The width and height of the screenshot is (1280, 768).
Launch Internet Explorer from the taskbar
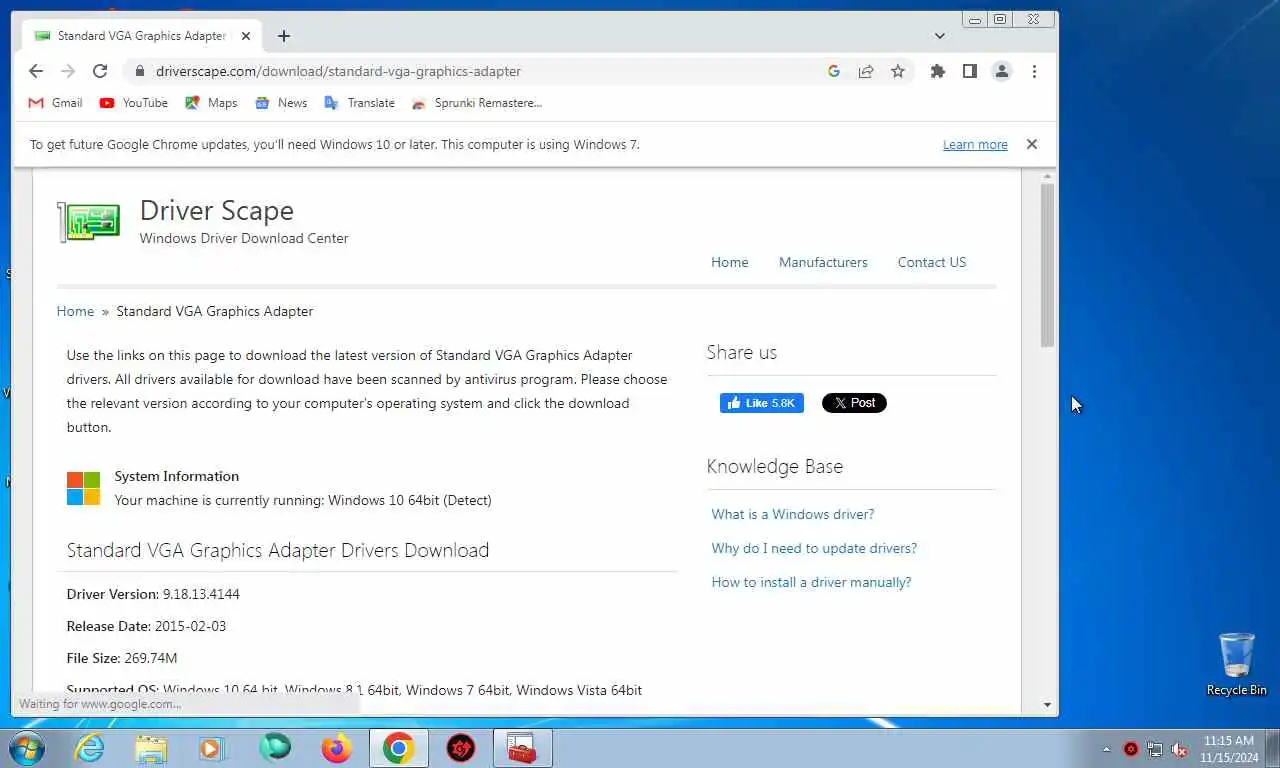(x=90, y=748)
